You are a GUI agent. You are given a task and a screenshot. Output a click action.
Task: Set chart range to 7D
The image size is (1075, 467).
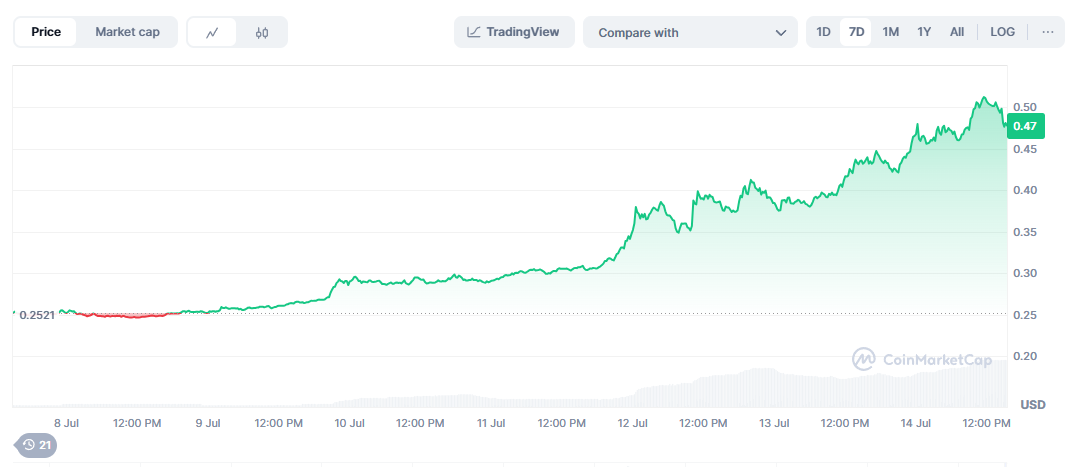click(x=856, y=32)
